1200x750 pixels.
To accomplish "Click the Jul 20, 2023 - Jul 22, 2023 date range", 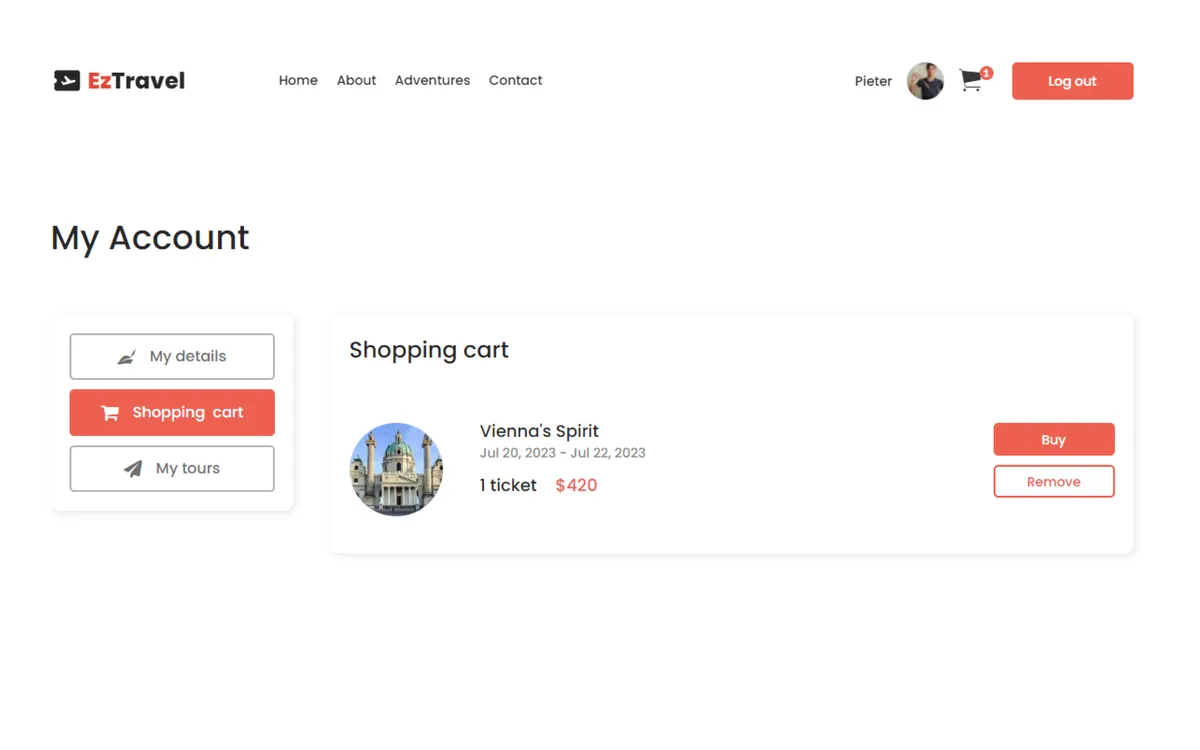I will click(x=562, y=453).
